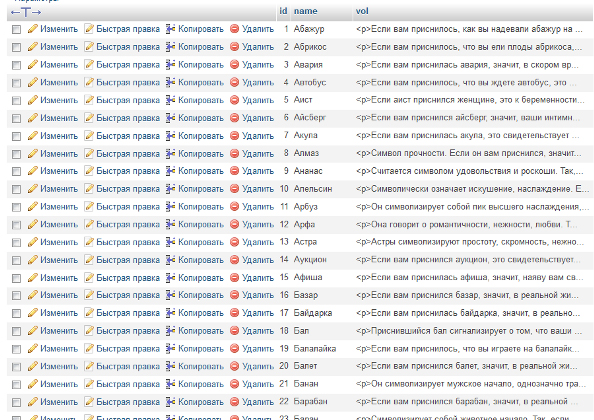This screenshot has height=420, width=594.
Task: Click the id cell 14
Action: tap(284, 260)
